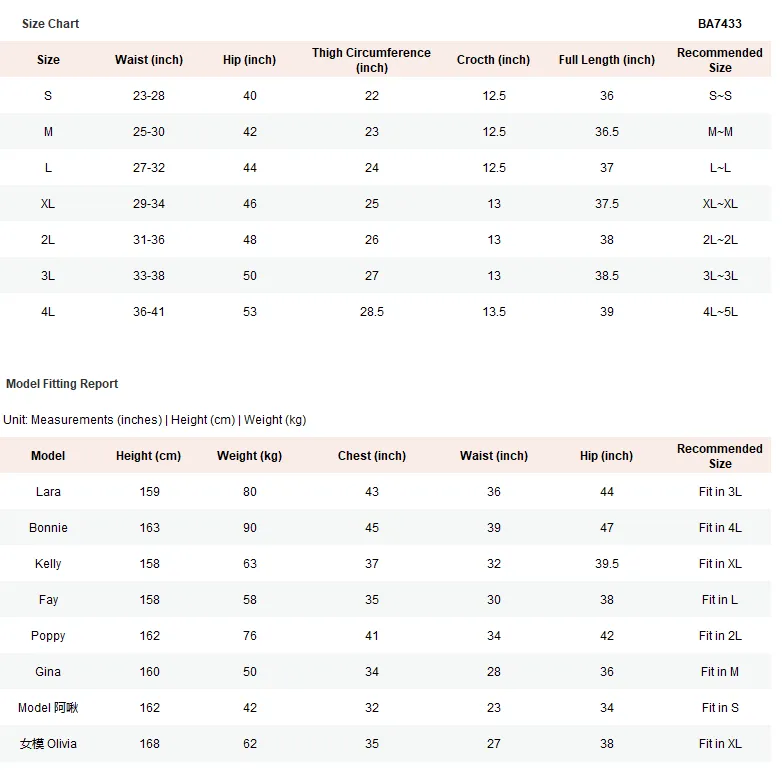Image resolution: width=782 pixels, height=770 pixels.
Task: Click the 女模 Olivia model name
Action: pos(48,744)
